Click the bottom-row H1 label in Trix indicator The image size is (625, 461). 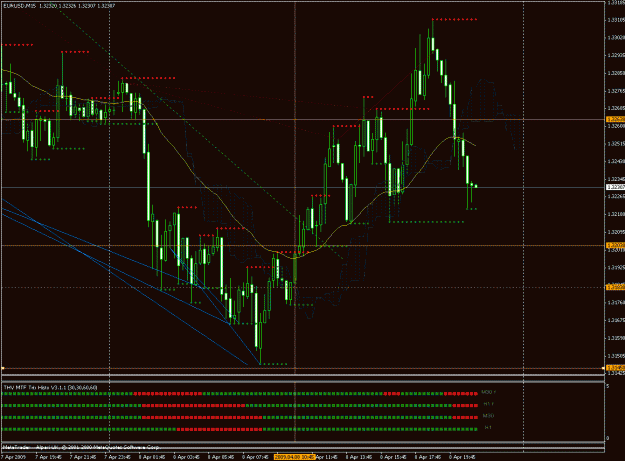click(x=488, y=428)
